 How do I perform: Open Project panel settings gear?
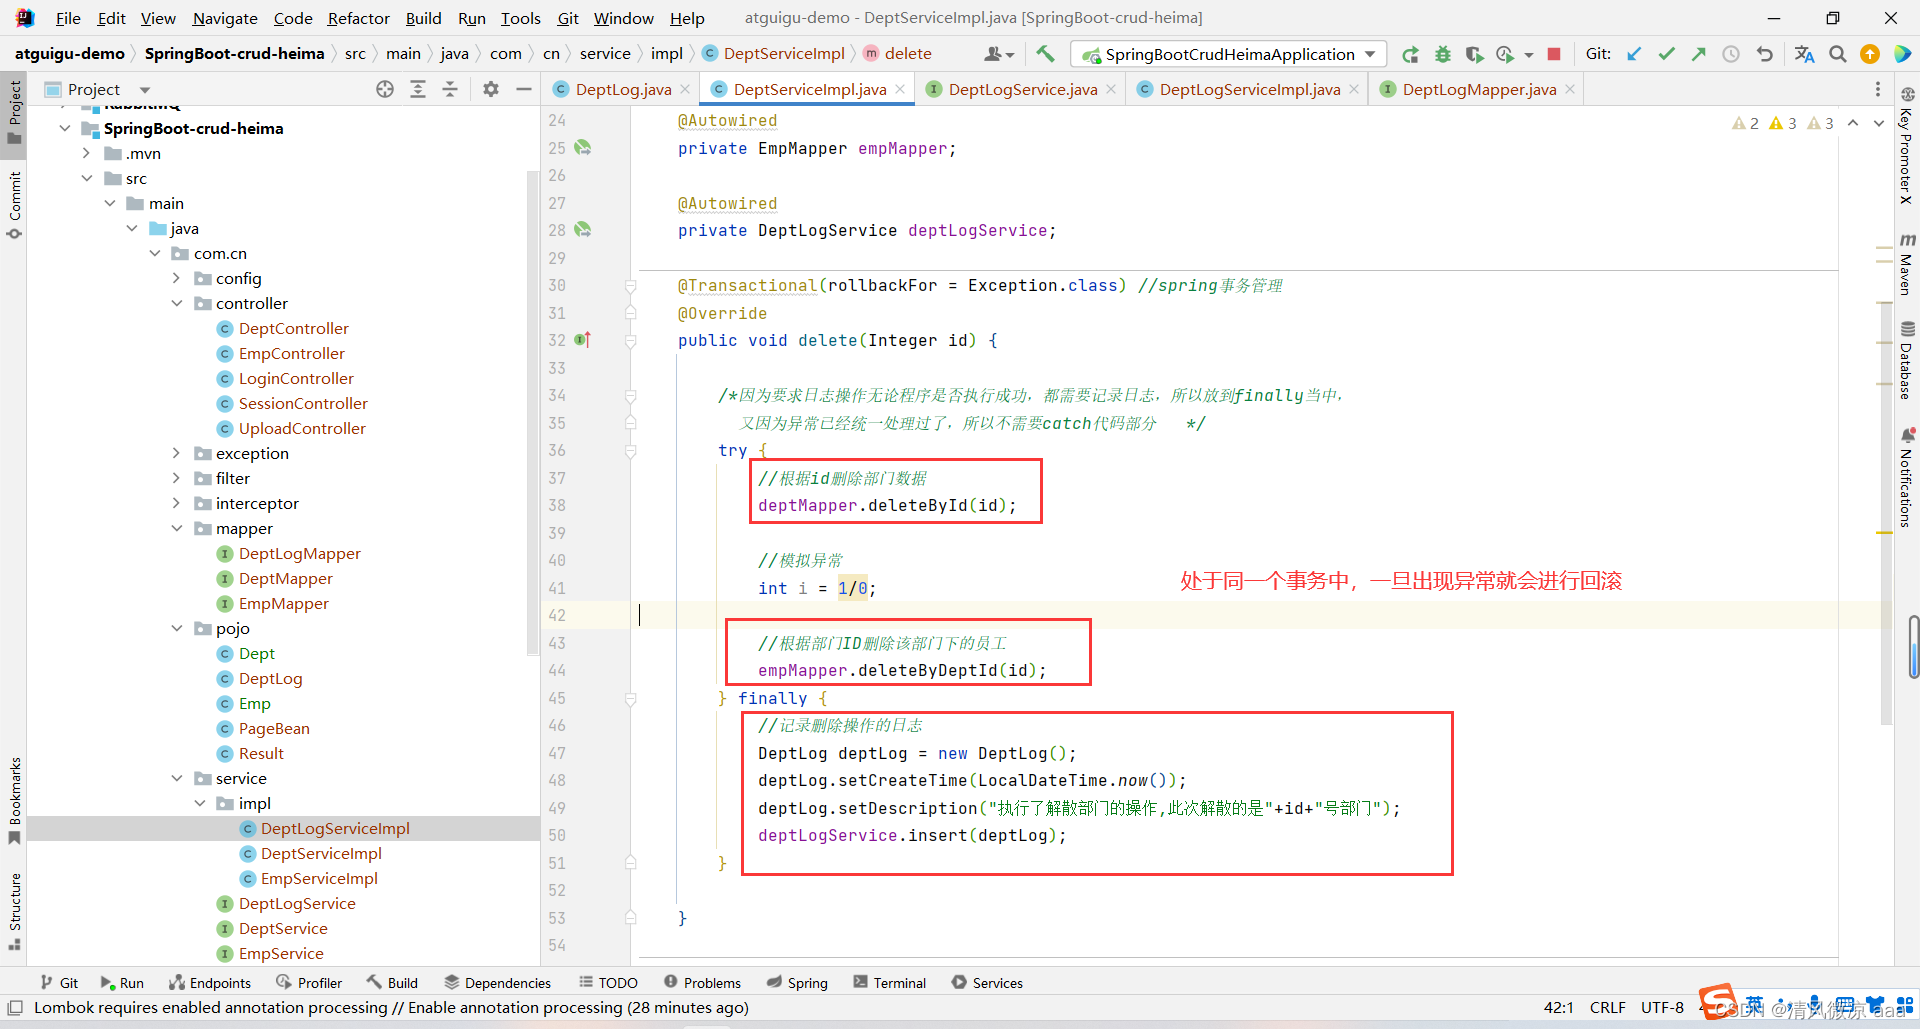point(491,89)
